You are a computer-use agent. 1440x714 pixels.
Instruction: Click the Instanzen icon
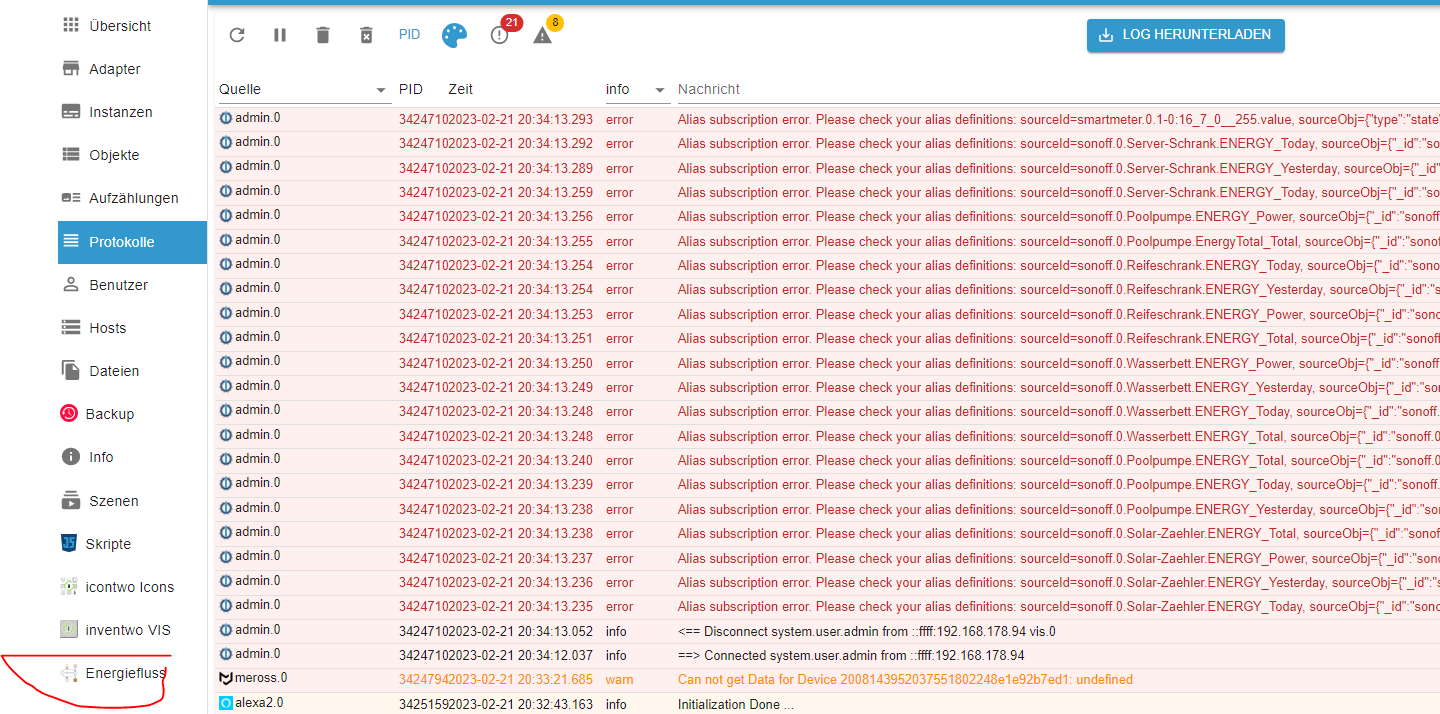pos(71,112)
